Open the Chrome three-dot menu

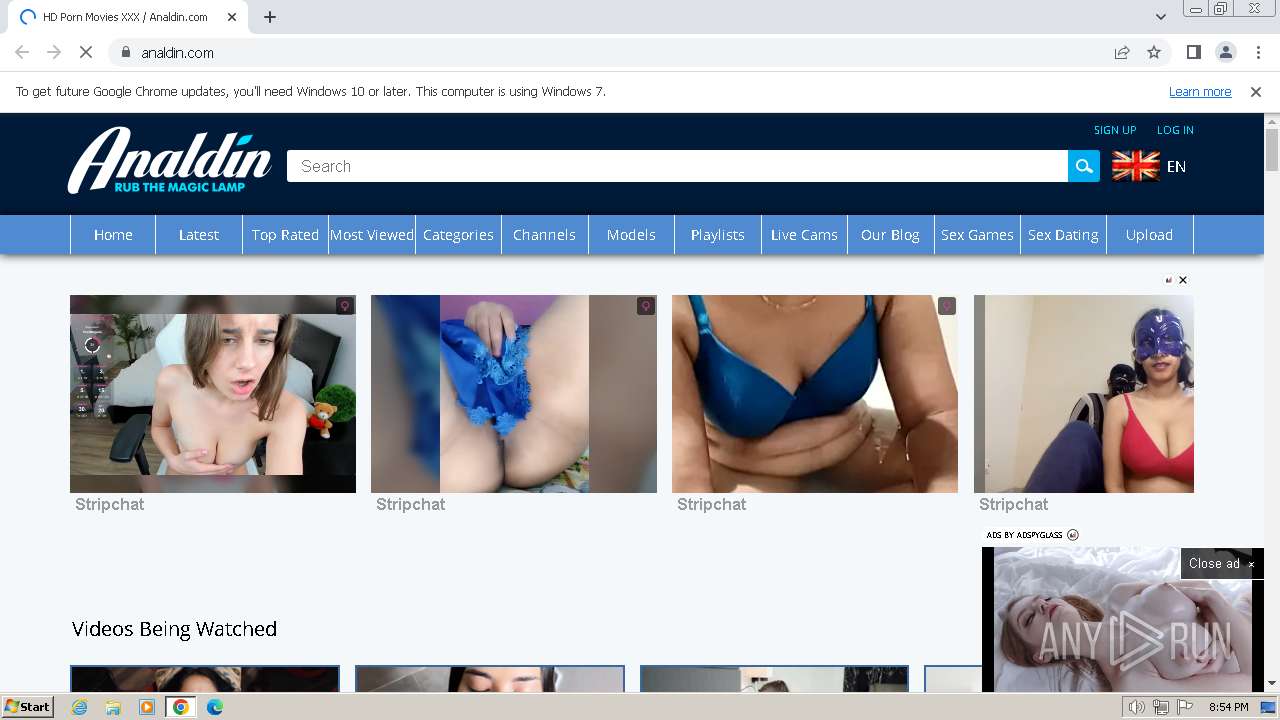1257,52
